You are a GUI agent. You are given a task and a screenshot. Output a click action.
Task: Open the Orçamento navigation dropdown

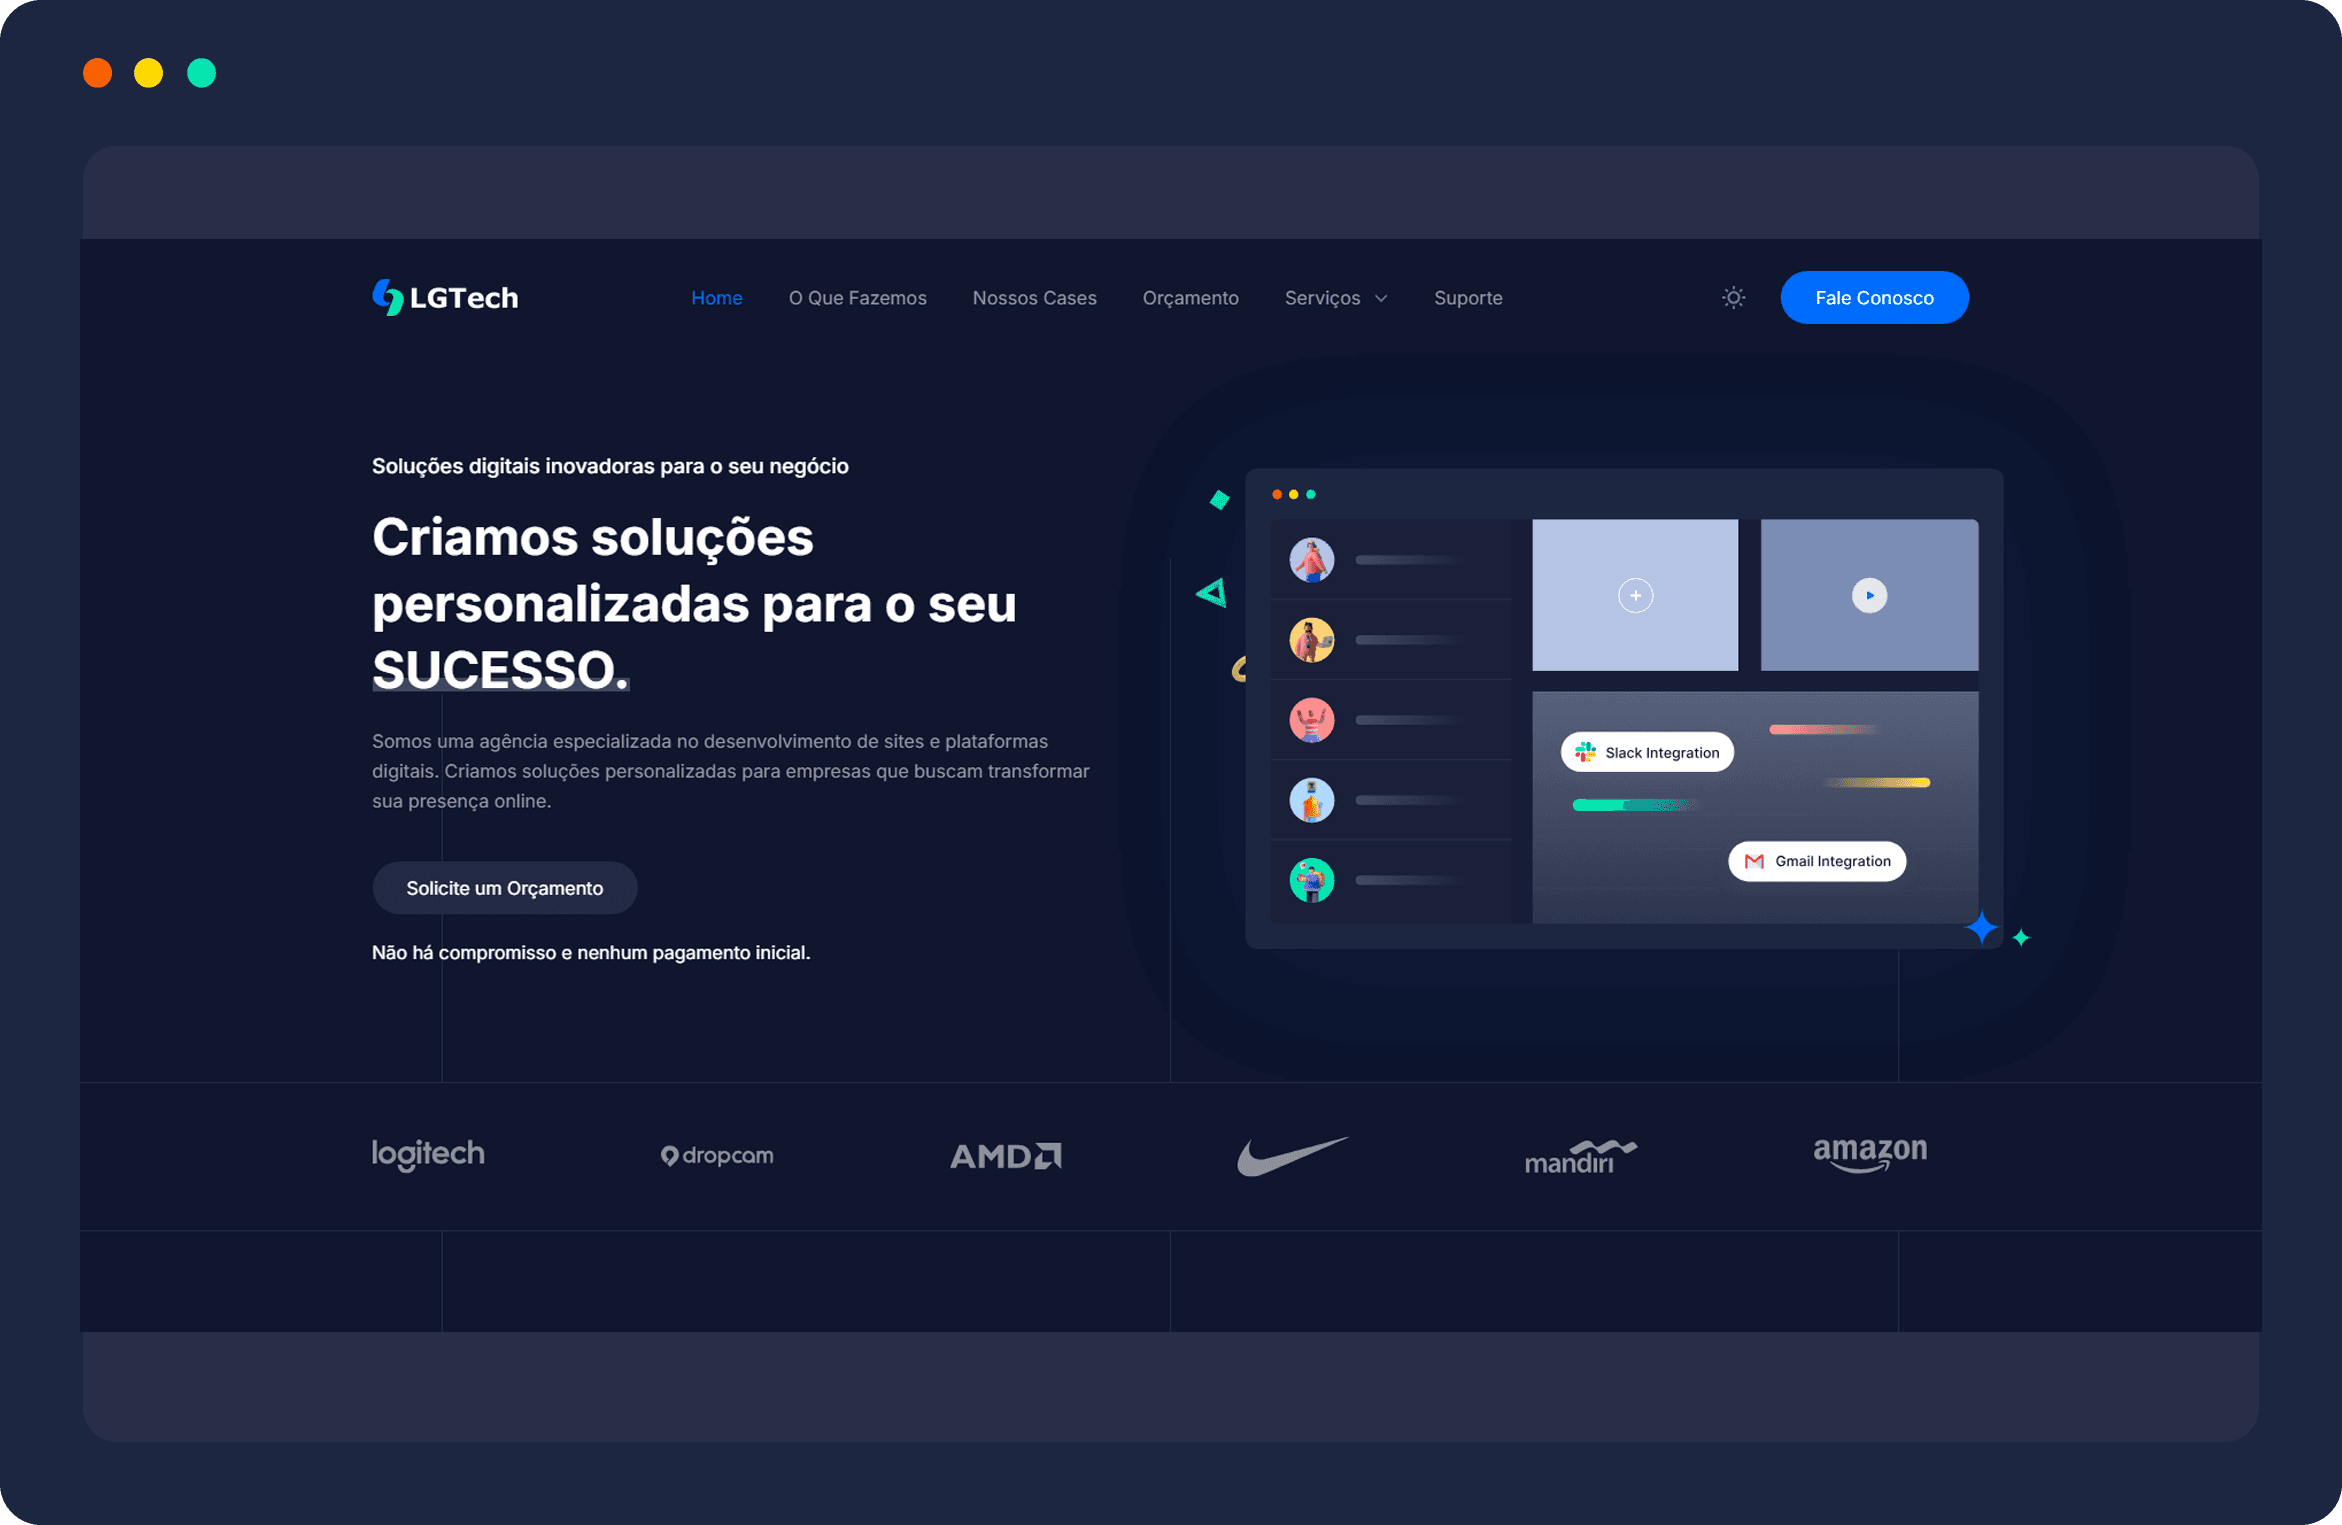click(1190, 297)
